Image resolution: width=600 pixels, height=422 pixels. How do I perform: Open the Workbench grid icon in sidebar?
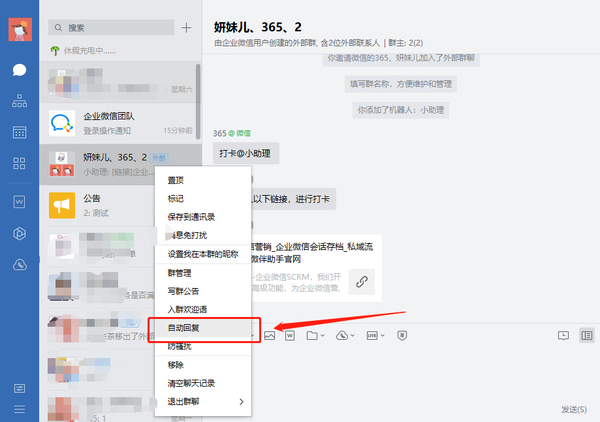tap(20, 163)
